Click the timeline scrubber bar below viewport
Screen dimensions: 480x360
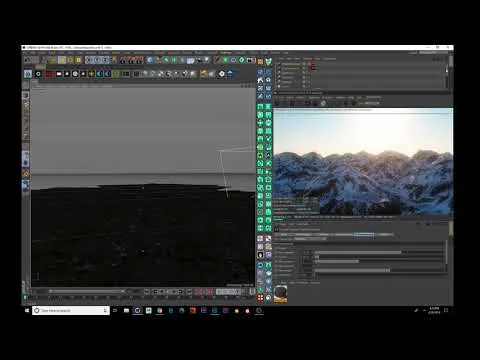[87, 291]
